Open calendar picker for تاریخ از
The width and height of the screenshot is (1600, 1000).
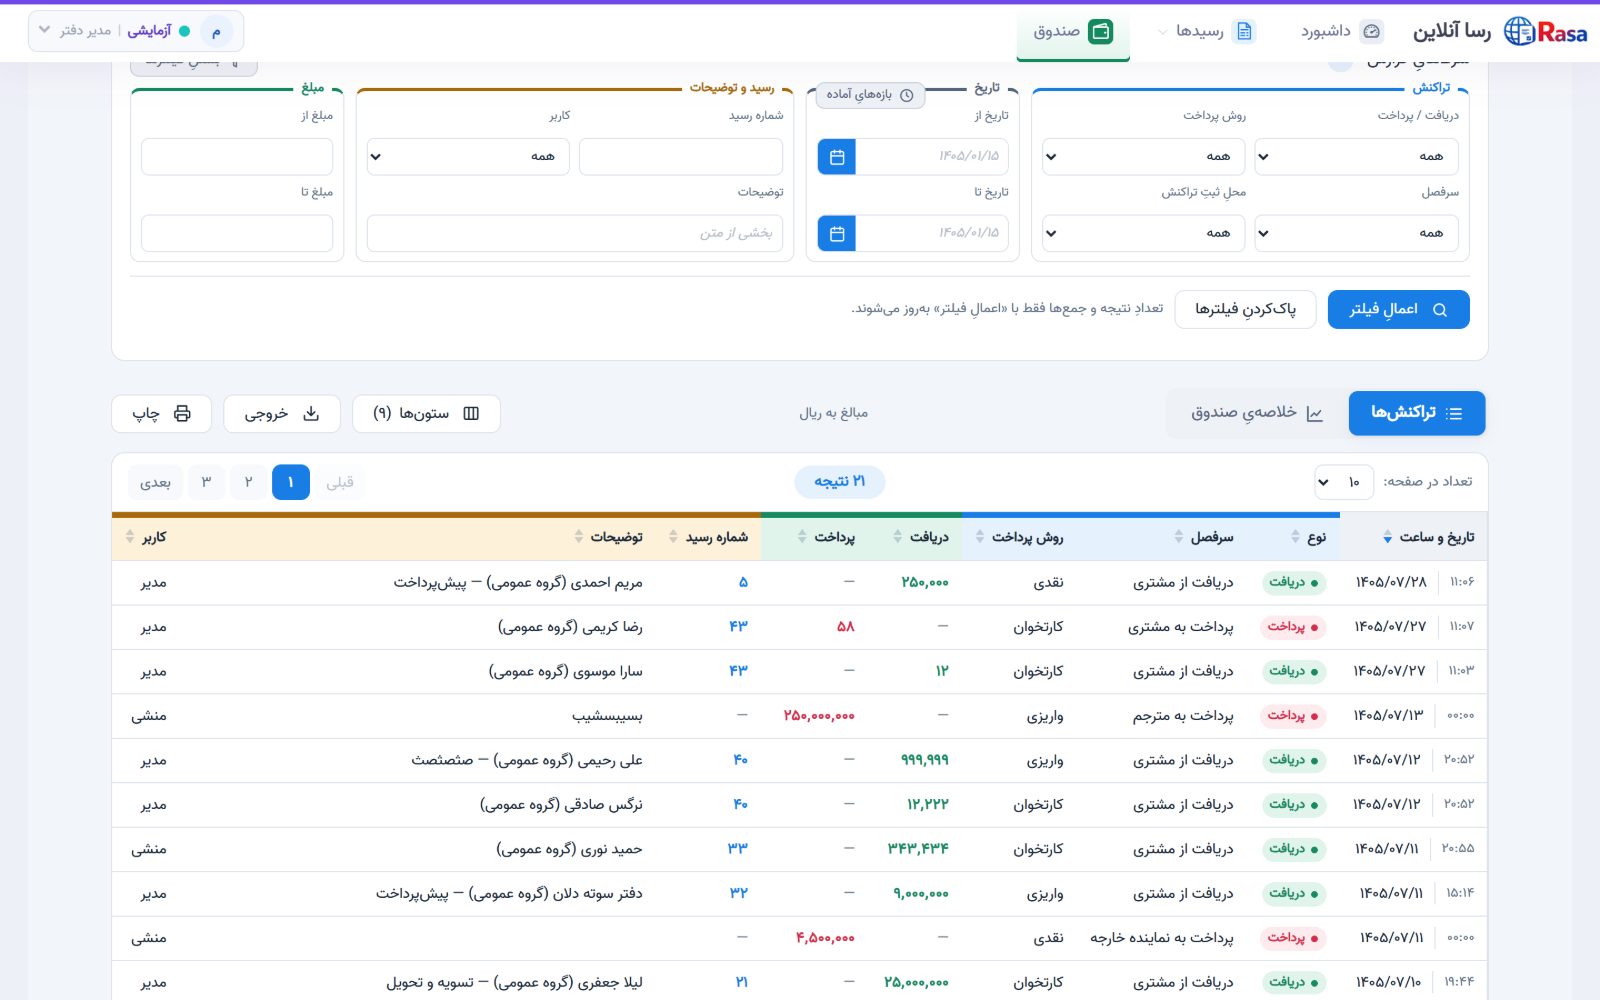[837, 157]
